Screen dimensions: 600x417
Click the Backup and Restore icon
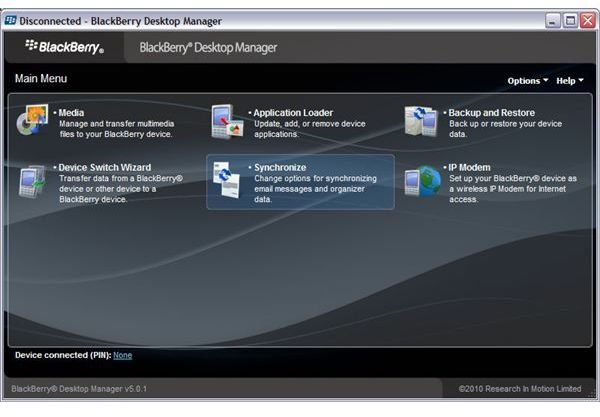coord(421,121)
